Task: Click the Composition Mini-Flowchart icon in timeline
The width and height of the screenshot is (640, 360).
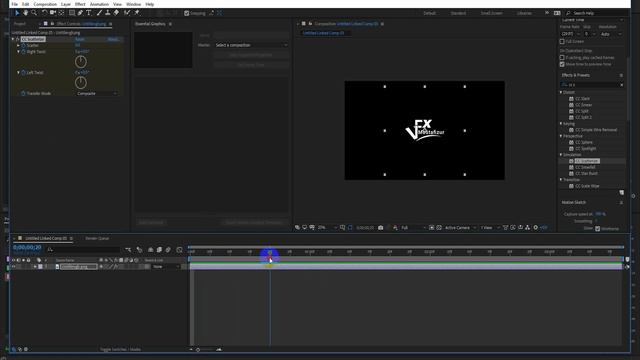Action: 129,250
